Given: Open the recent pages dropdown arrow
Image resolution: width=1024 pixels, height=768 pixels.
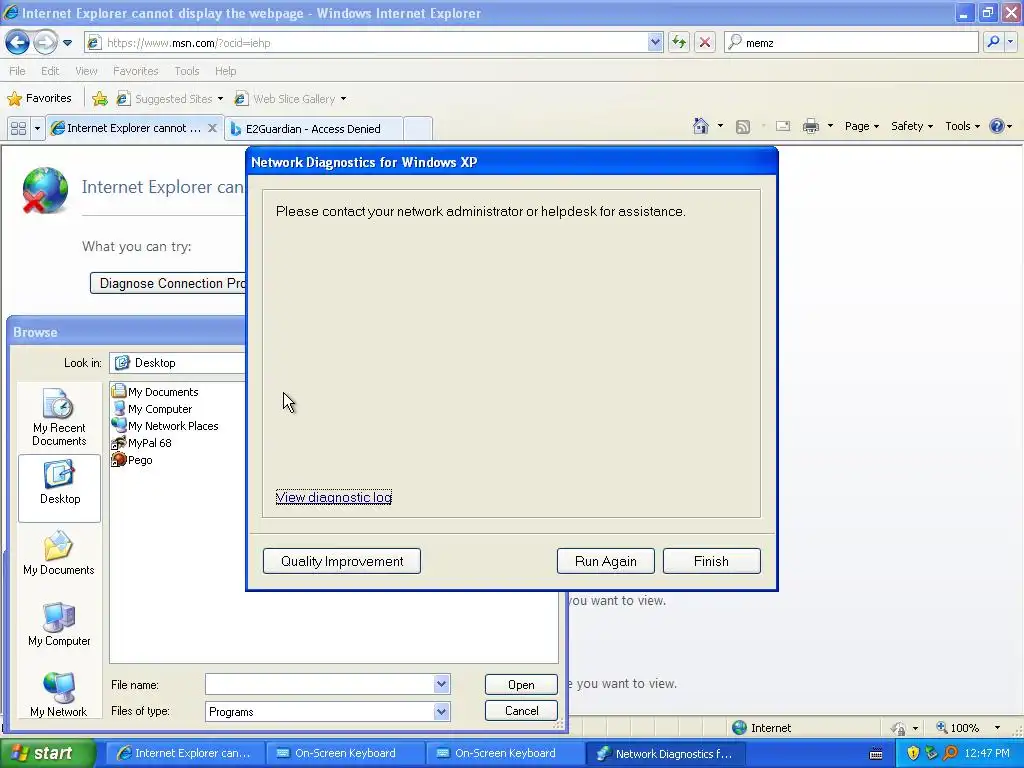Looking at the screenshot, I should pyautogui.click(x=67, y=43).
